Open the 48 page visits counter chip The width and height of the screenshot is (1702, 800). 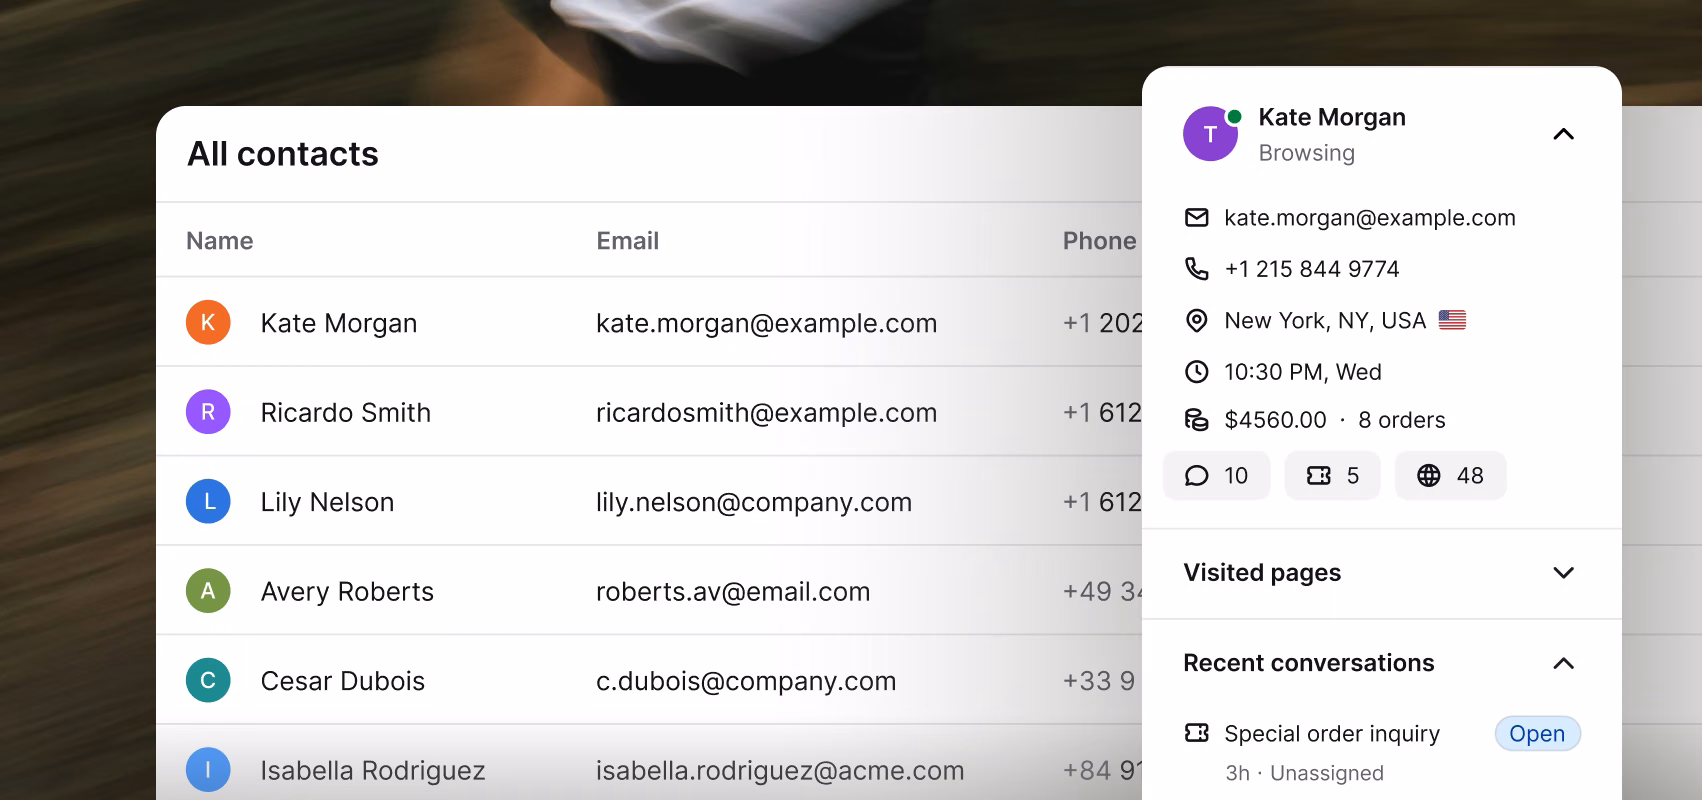(x=1450, y=475)
